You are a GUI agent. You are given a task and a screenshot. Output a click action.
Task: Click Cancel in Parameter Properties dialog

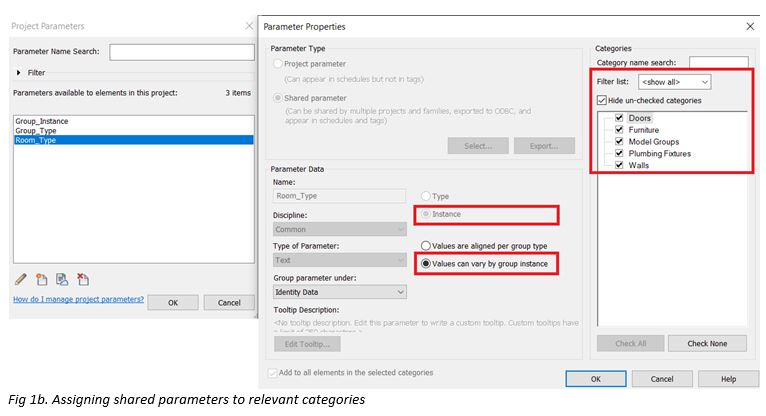[x=662, y=379]
